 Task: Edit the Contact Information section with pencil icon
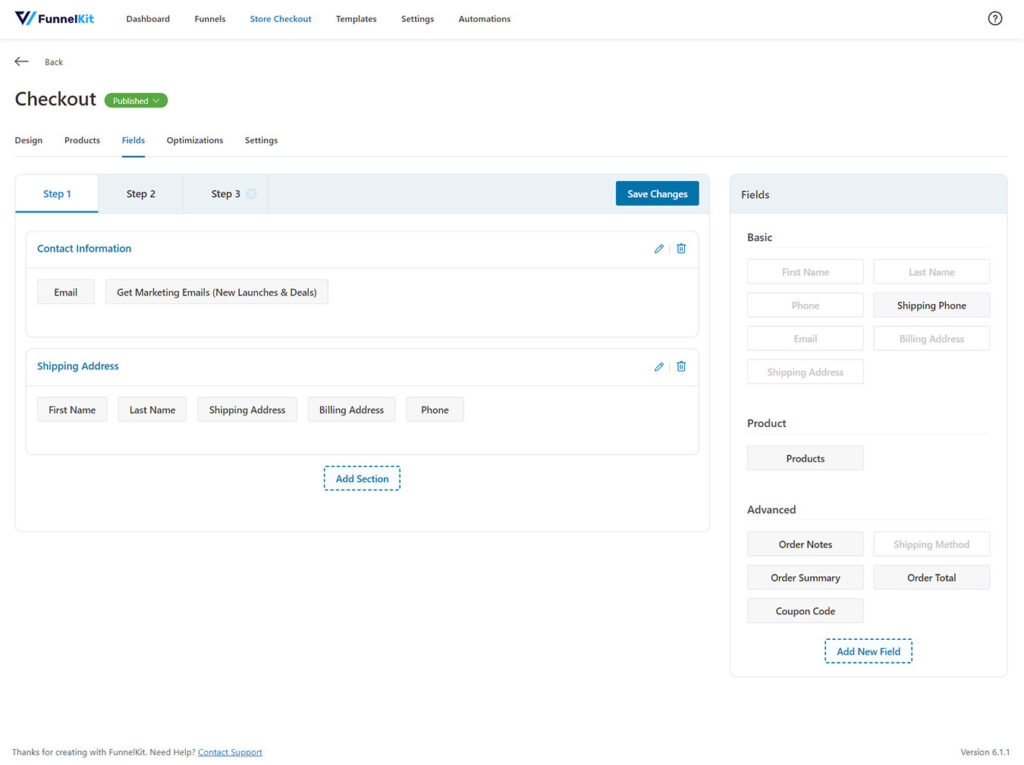(x=659, y=248)
